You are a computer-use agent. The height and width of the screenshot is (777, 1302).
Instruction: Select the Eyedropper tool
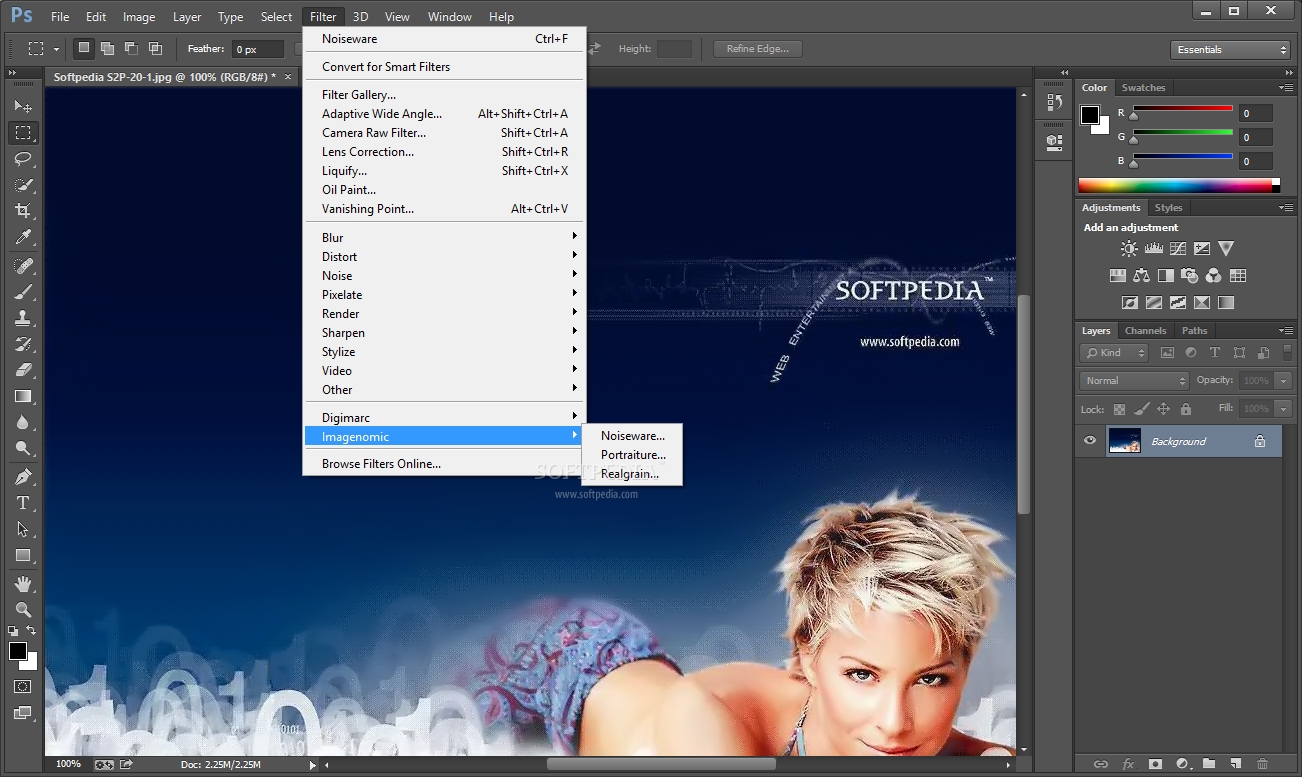(23, 237)
